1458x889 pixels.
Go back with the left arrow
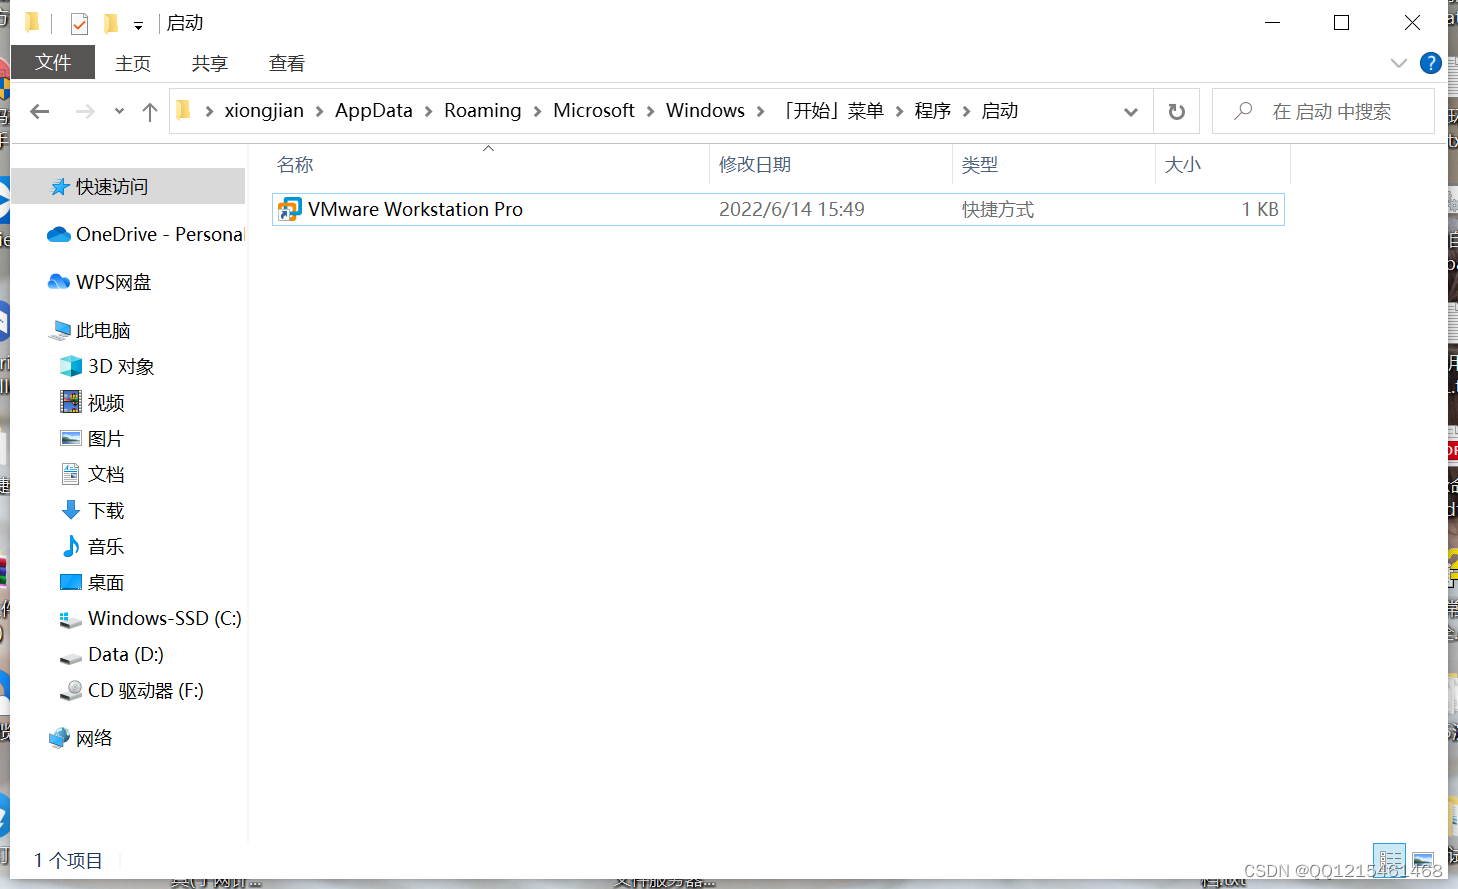pyautogui.click(x=40, y=111)
